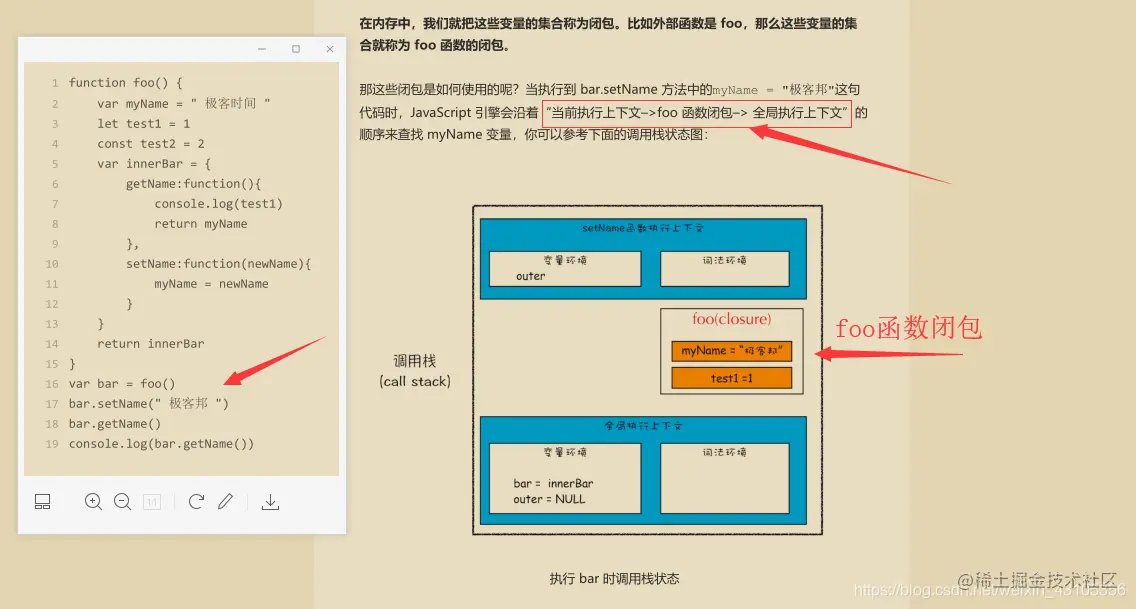Image resolution: width=1136 pixels, height=609 pixels.
Task: Click the display layout icon on toolbar
Action: 42,501
